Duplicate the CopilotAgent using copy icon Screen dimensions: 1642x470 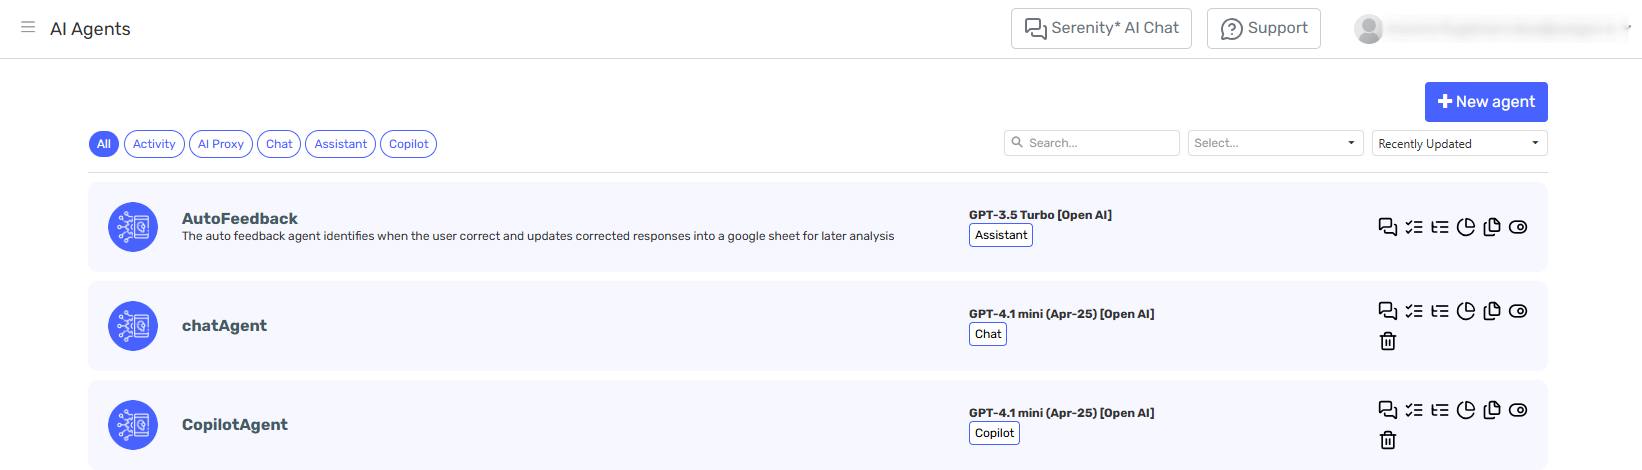pos(1492,410)
